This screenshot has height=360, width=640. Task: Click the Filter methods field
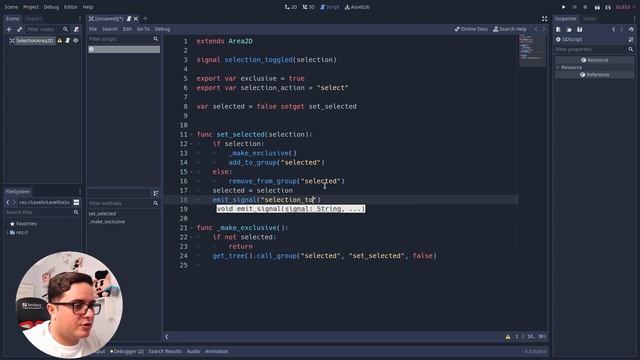(x=124, y=203)
